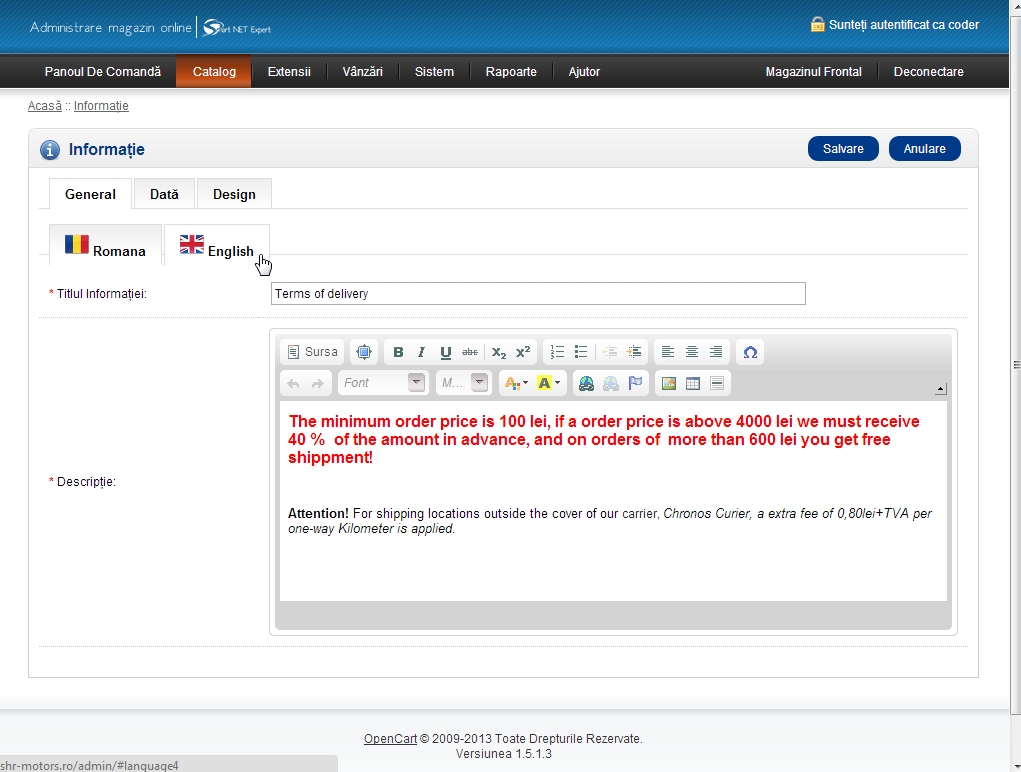This screenshot has width=1021, height=772.
Task: Toggle strikethrough formatting
Action: coord(469,352)
